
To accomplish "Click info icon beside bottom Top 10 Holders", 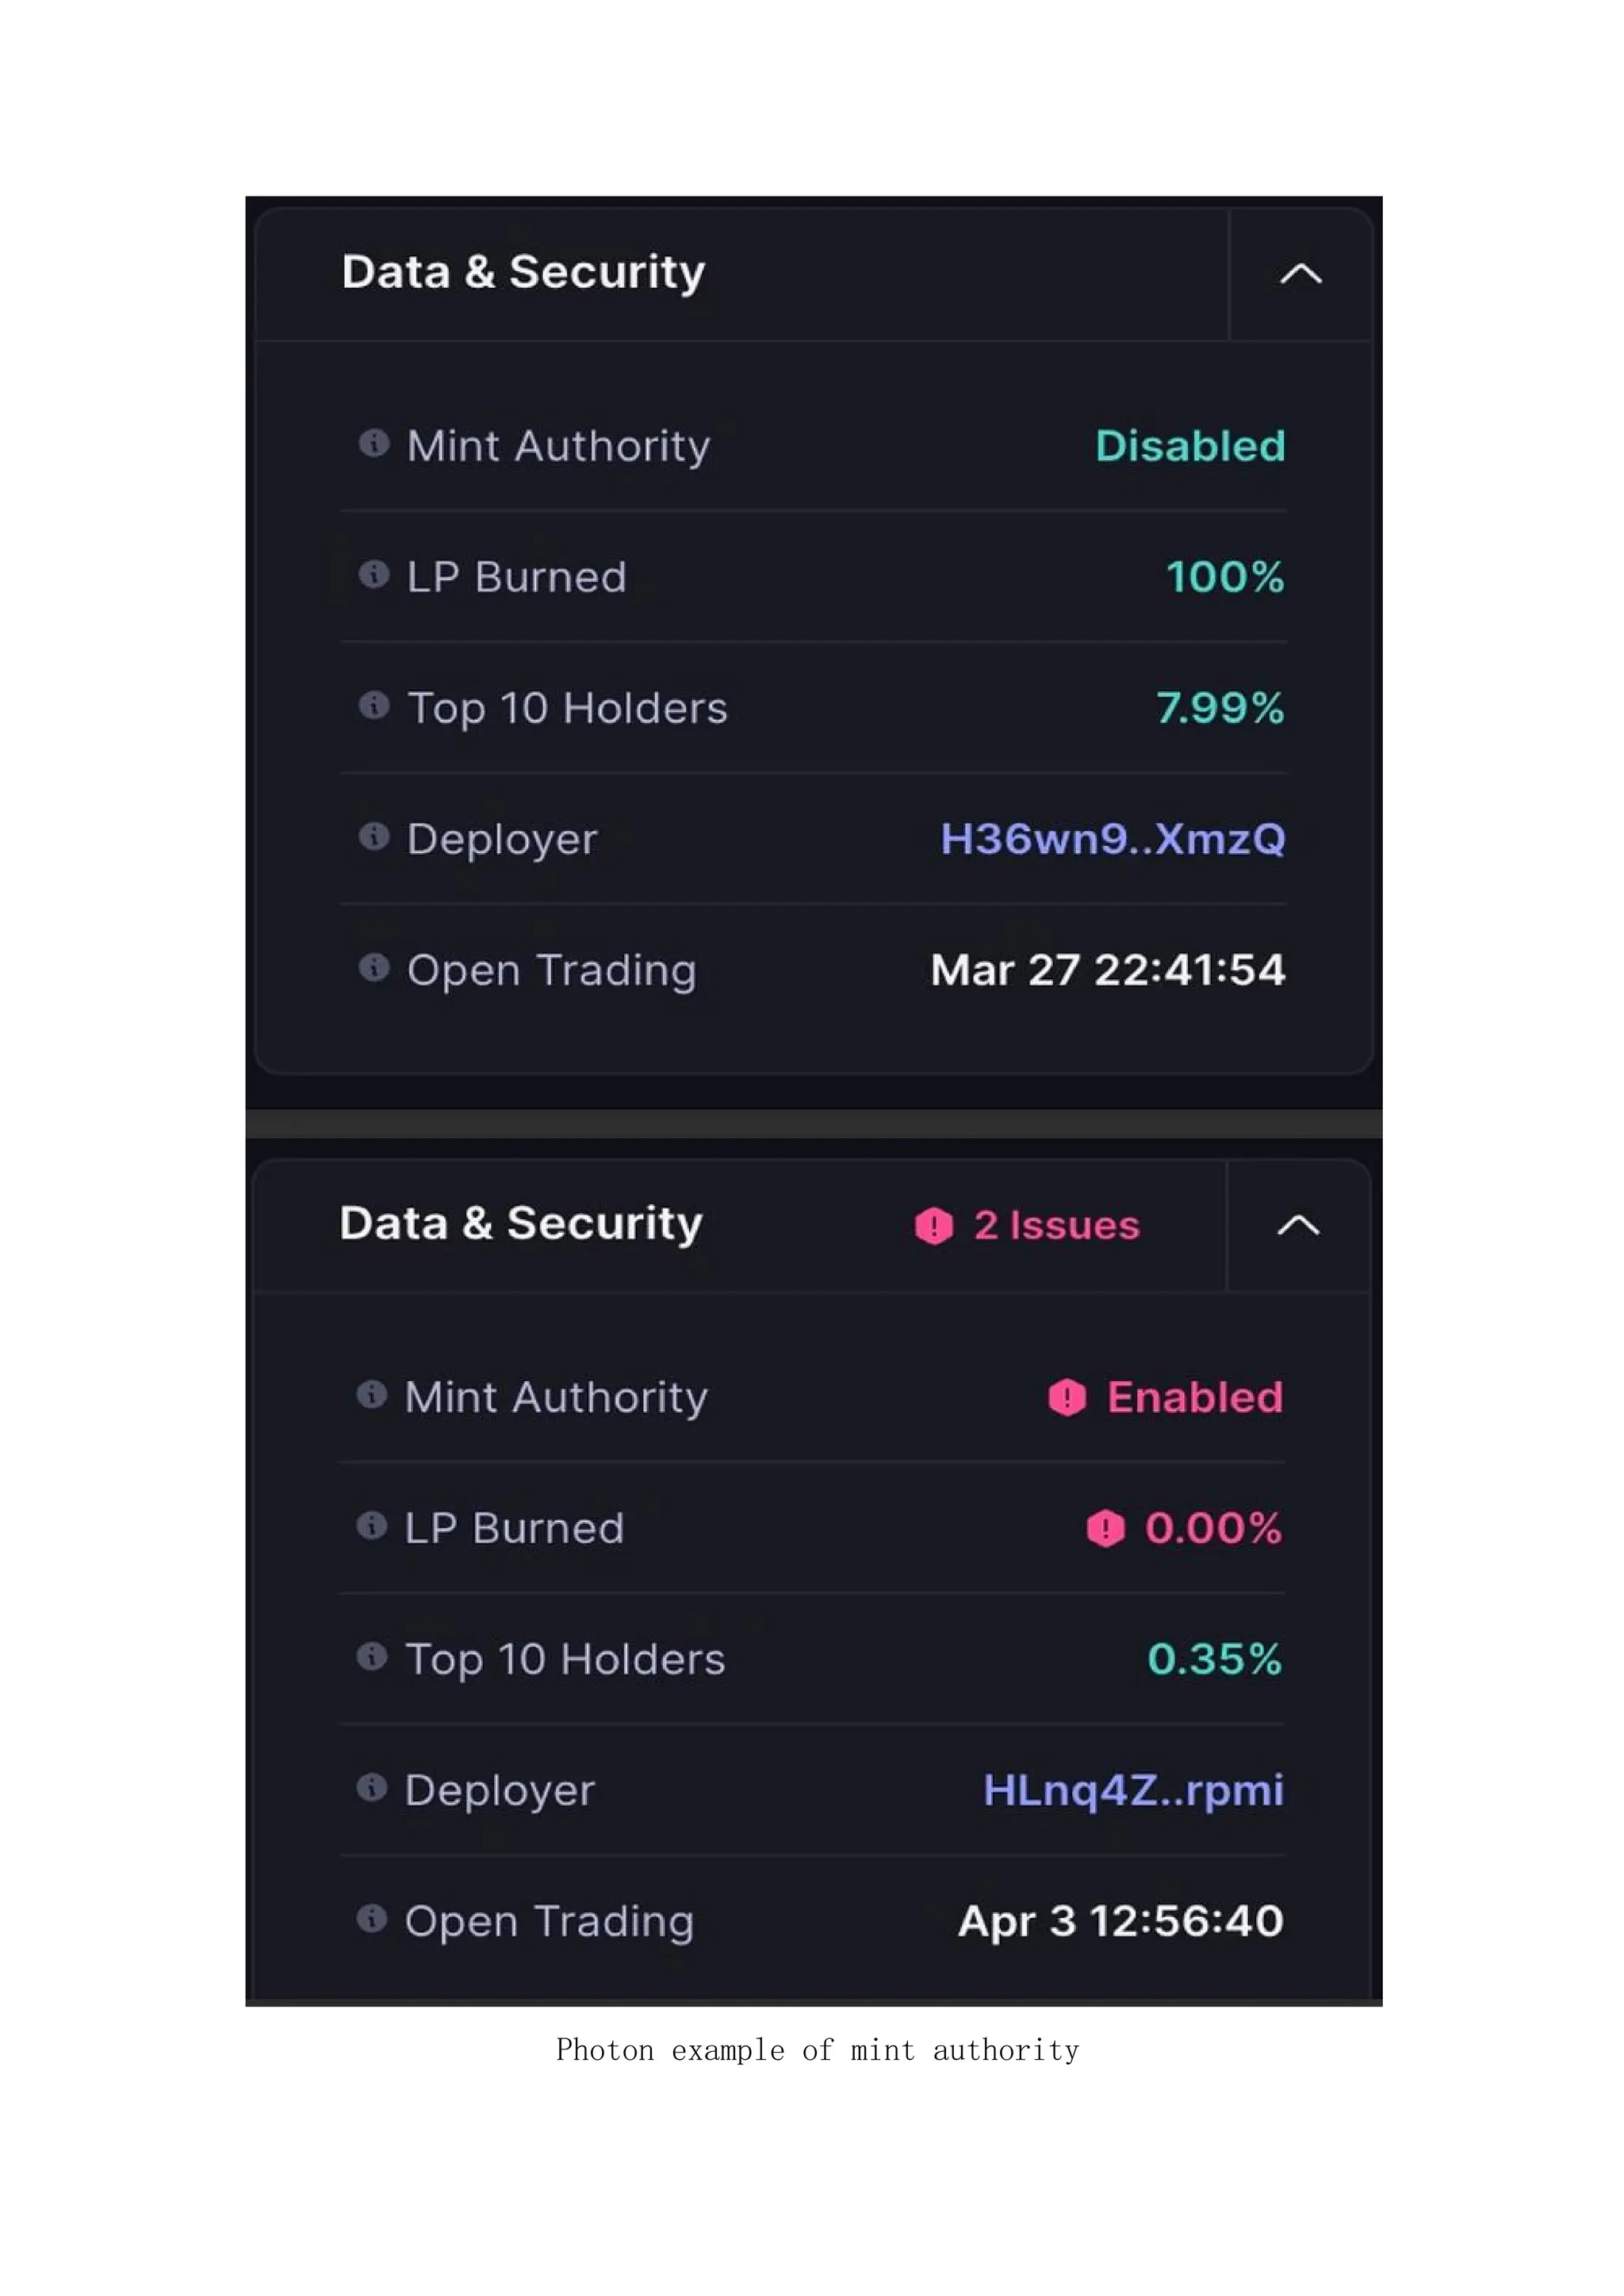I will tap(371, 1656).
